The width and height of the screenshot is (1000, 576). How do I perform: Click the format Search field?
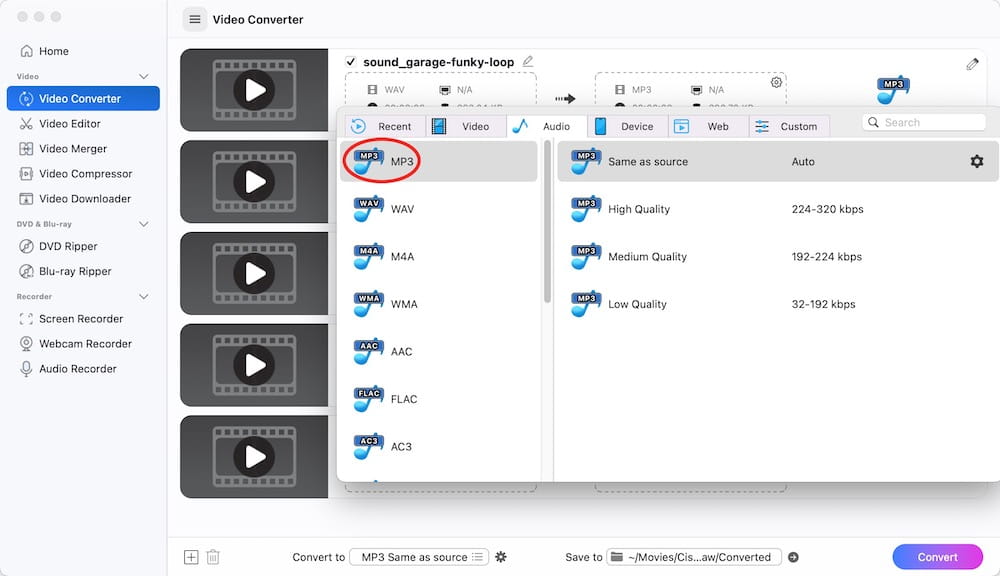[924, 122]
